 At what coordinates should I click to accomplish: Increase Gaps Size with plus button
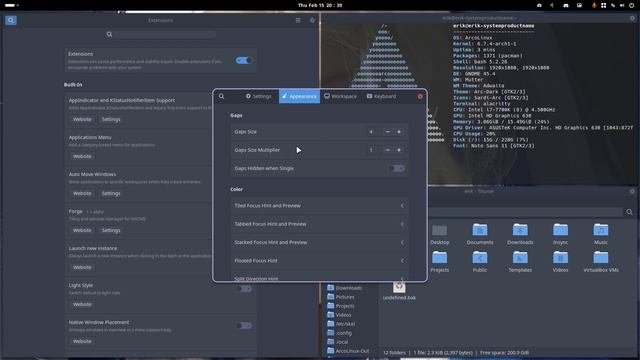pos(399,132)
